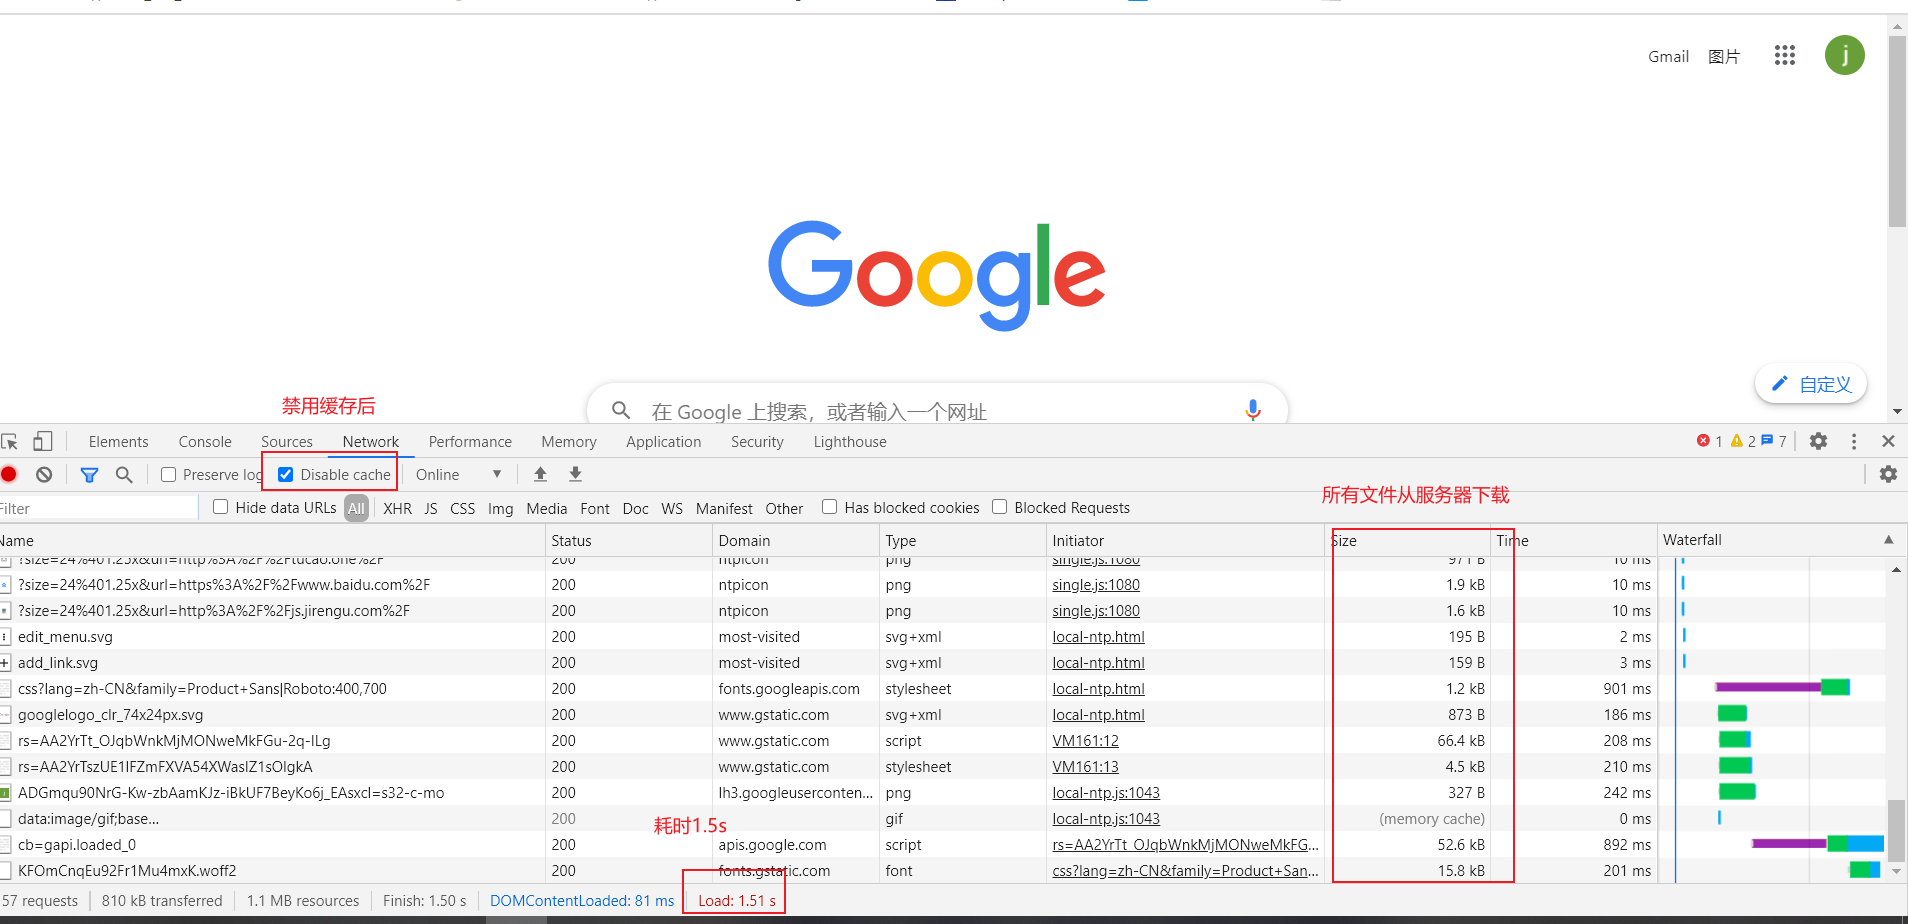Open initiator local-ntp.html for edit_menu.svg
This screenshot has height=924, width=1908.
(1098, 637)
